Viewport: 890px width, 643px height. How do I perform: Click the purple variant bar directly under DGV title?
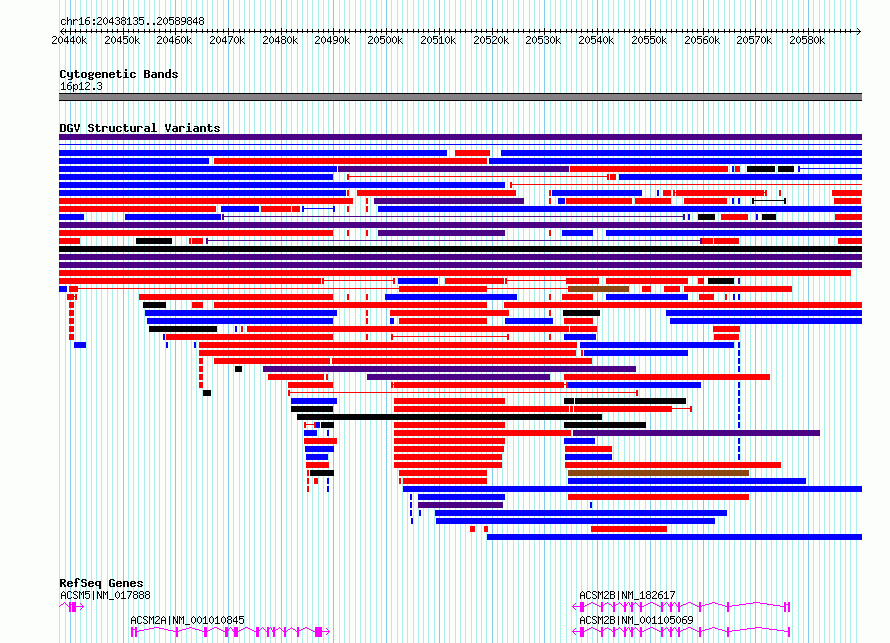460,137
